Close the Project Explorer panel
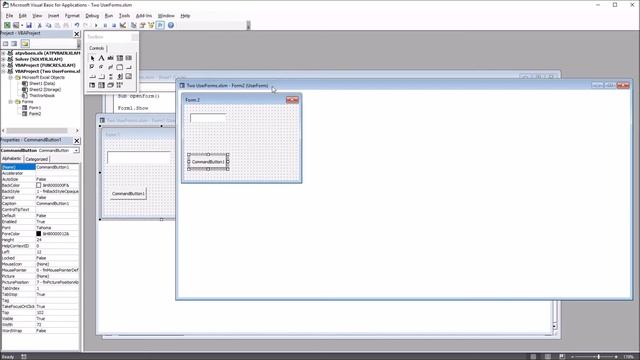Screen dimensions: 640x360 click(77, 34)
